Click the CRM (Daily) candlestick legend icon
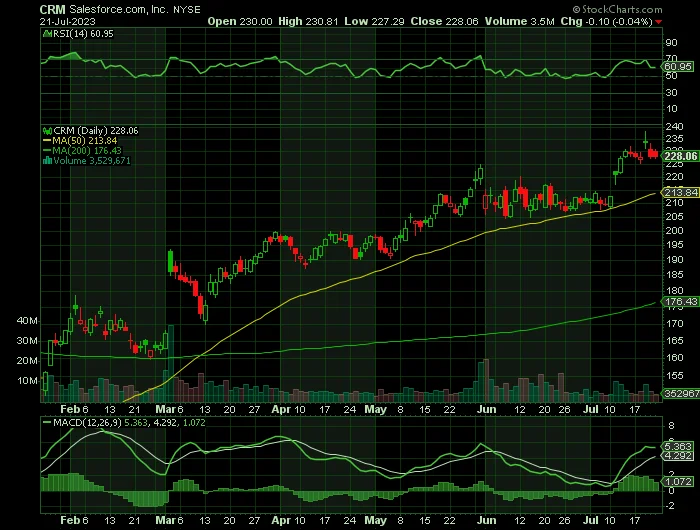This screenshot has width=700, height=530. point(45,129)
